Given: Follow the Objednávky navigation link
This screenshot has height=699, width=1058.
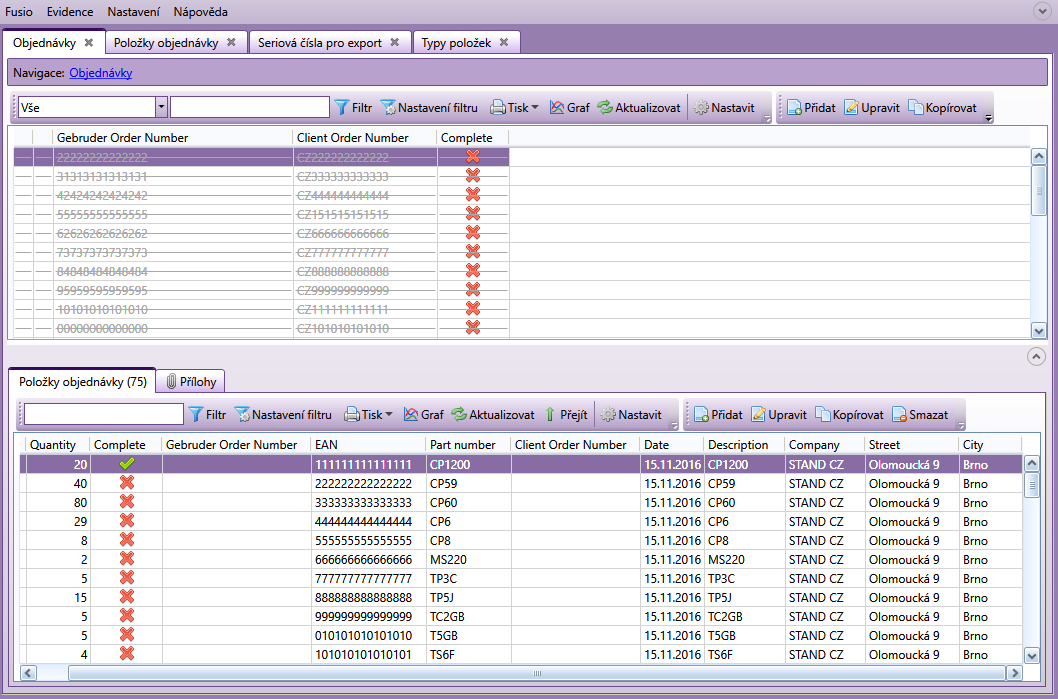Looking at the screenshot, I should click(x=101, y=73).
